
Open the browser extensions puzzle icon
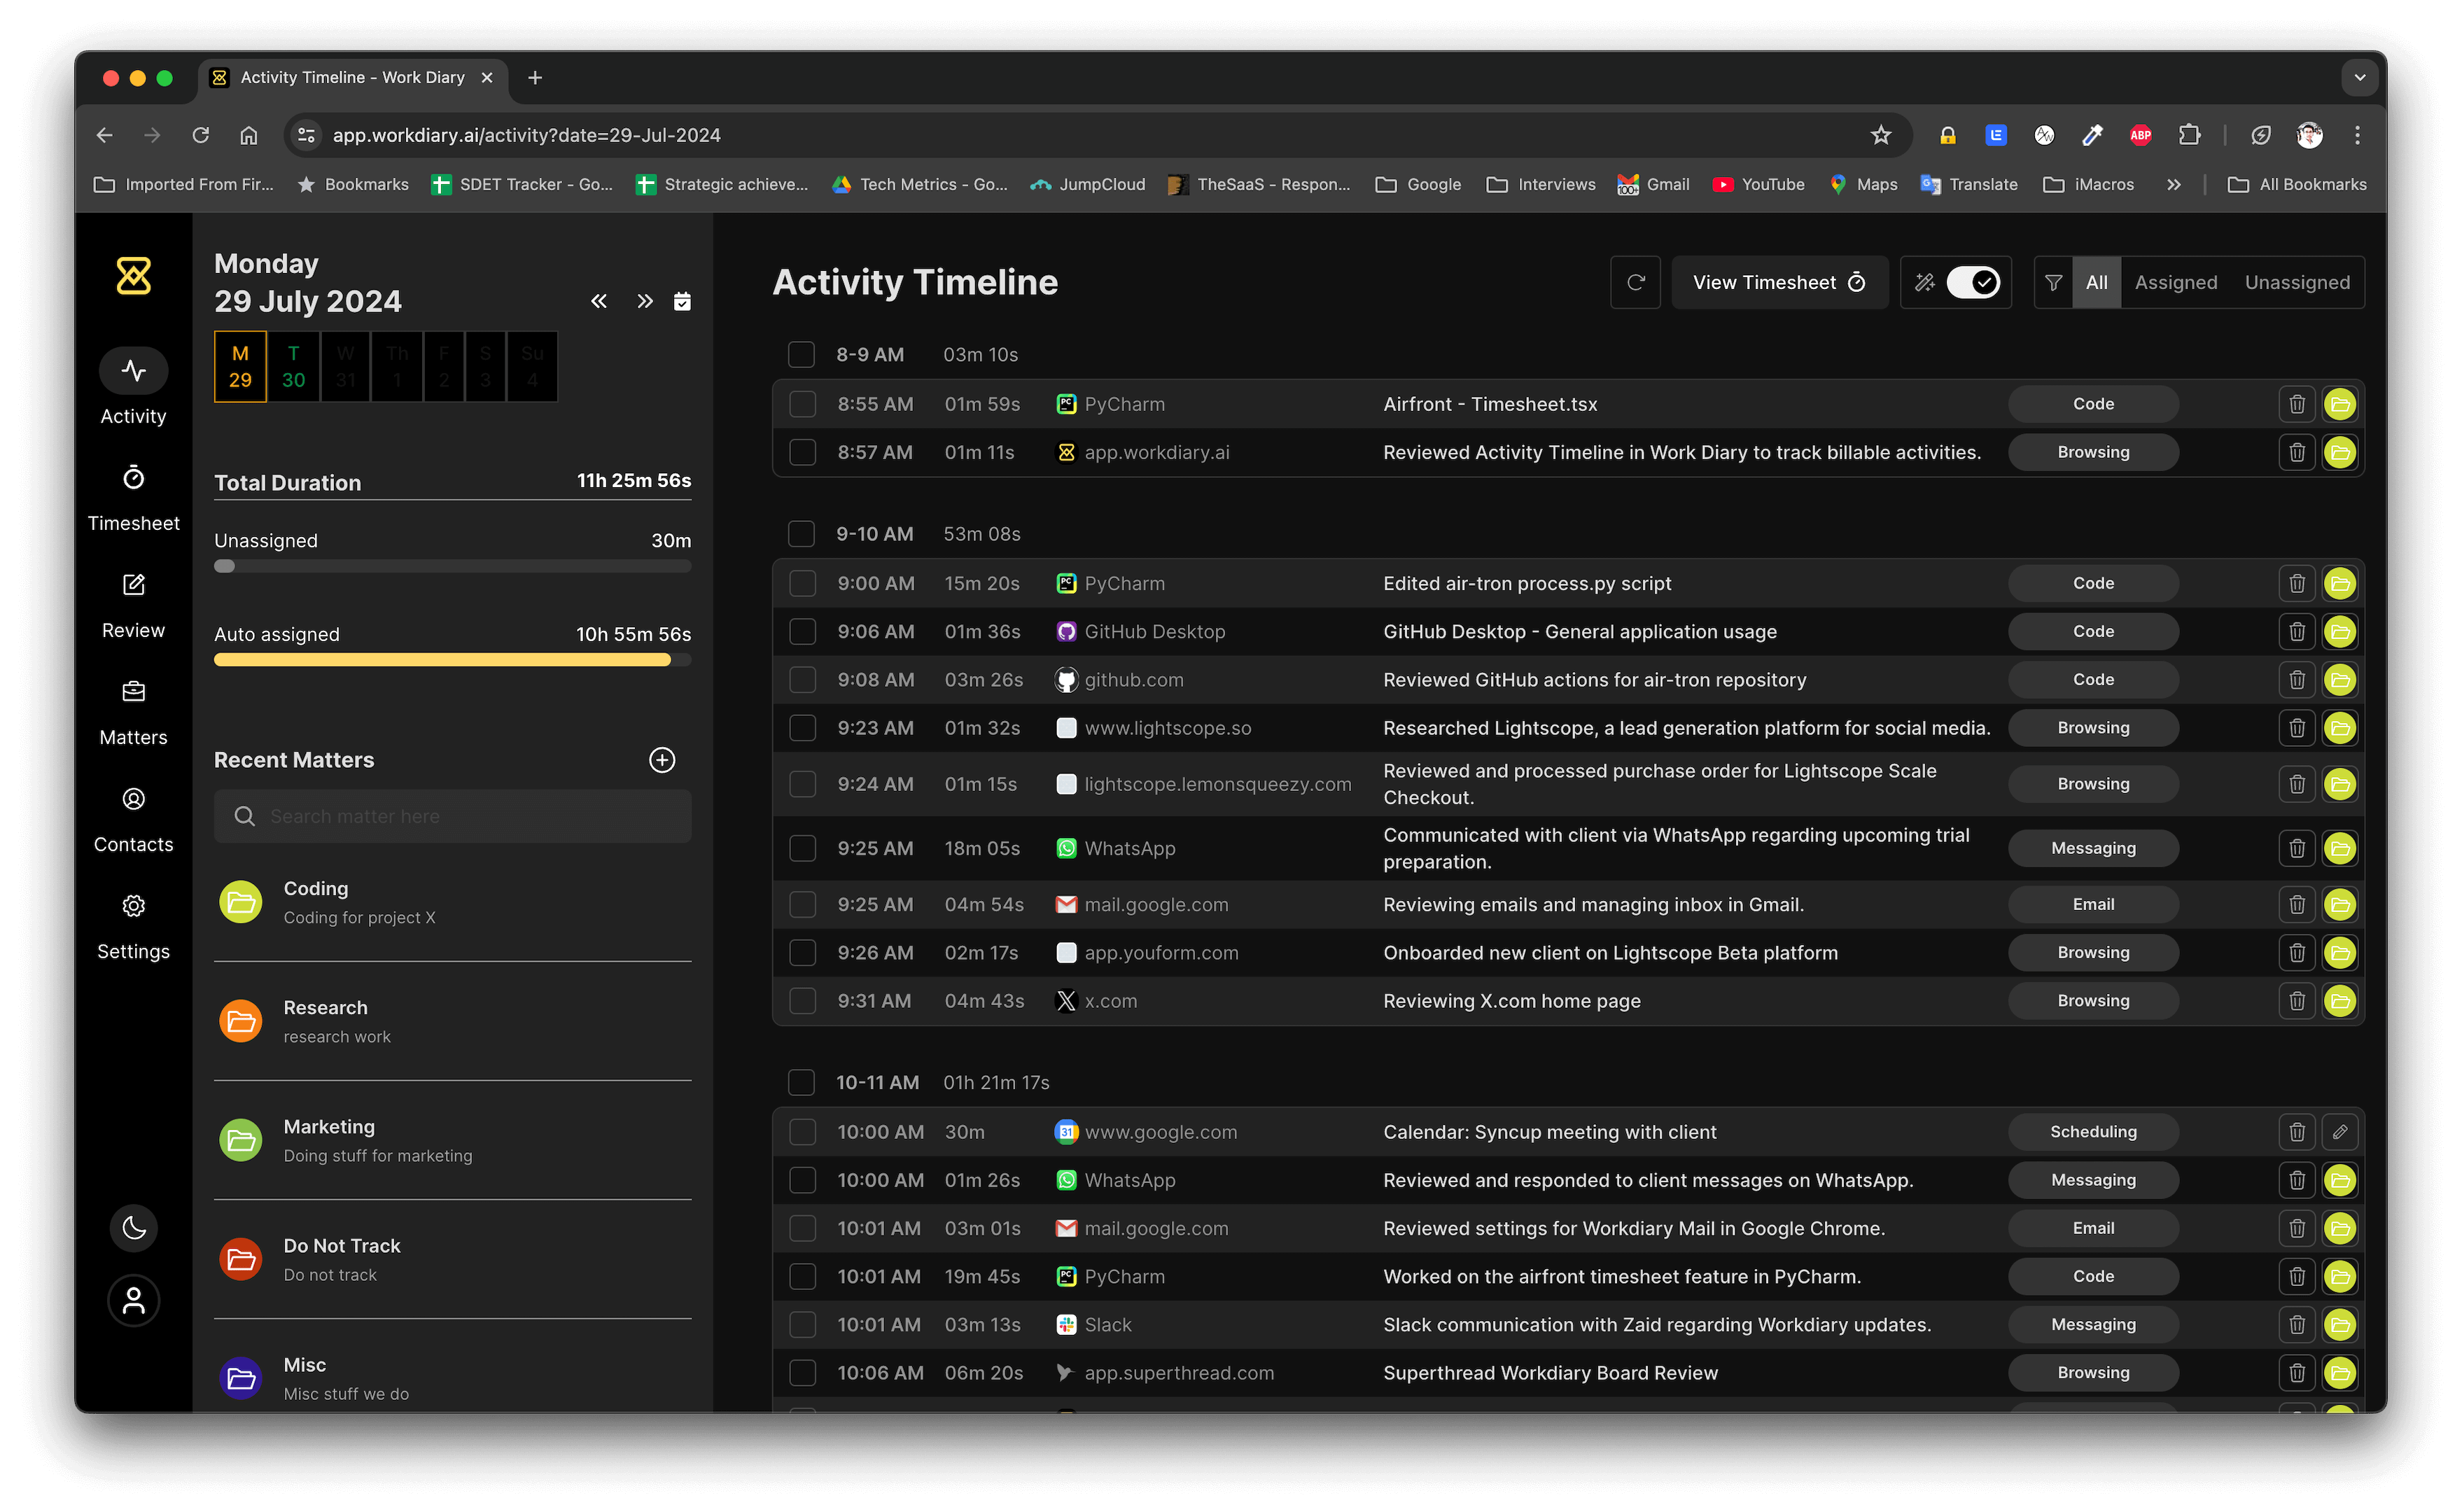click(x=2189, y=135)
